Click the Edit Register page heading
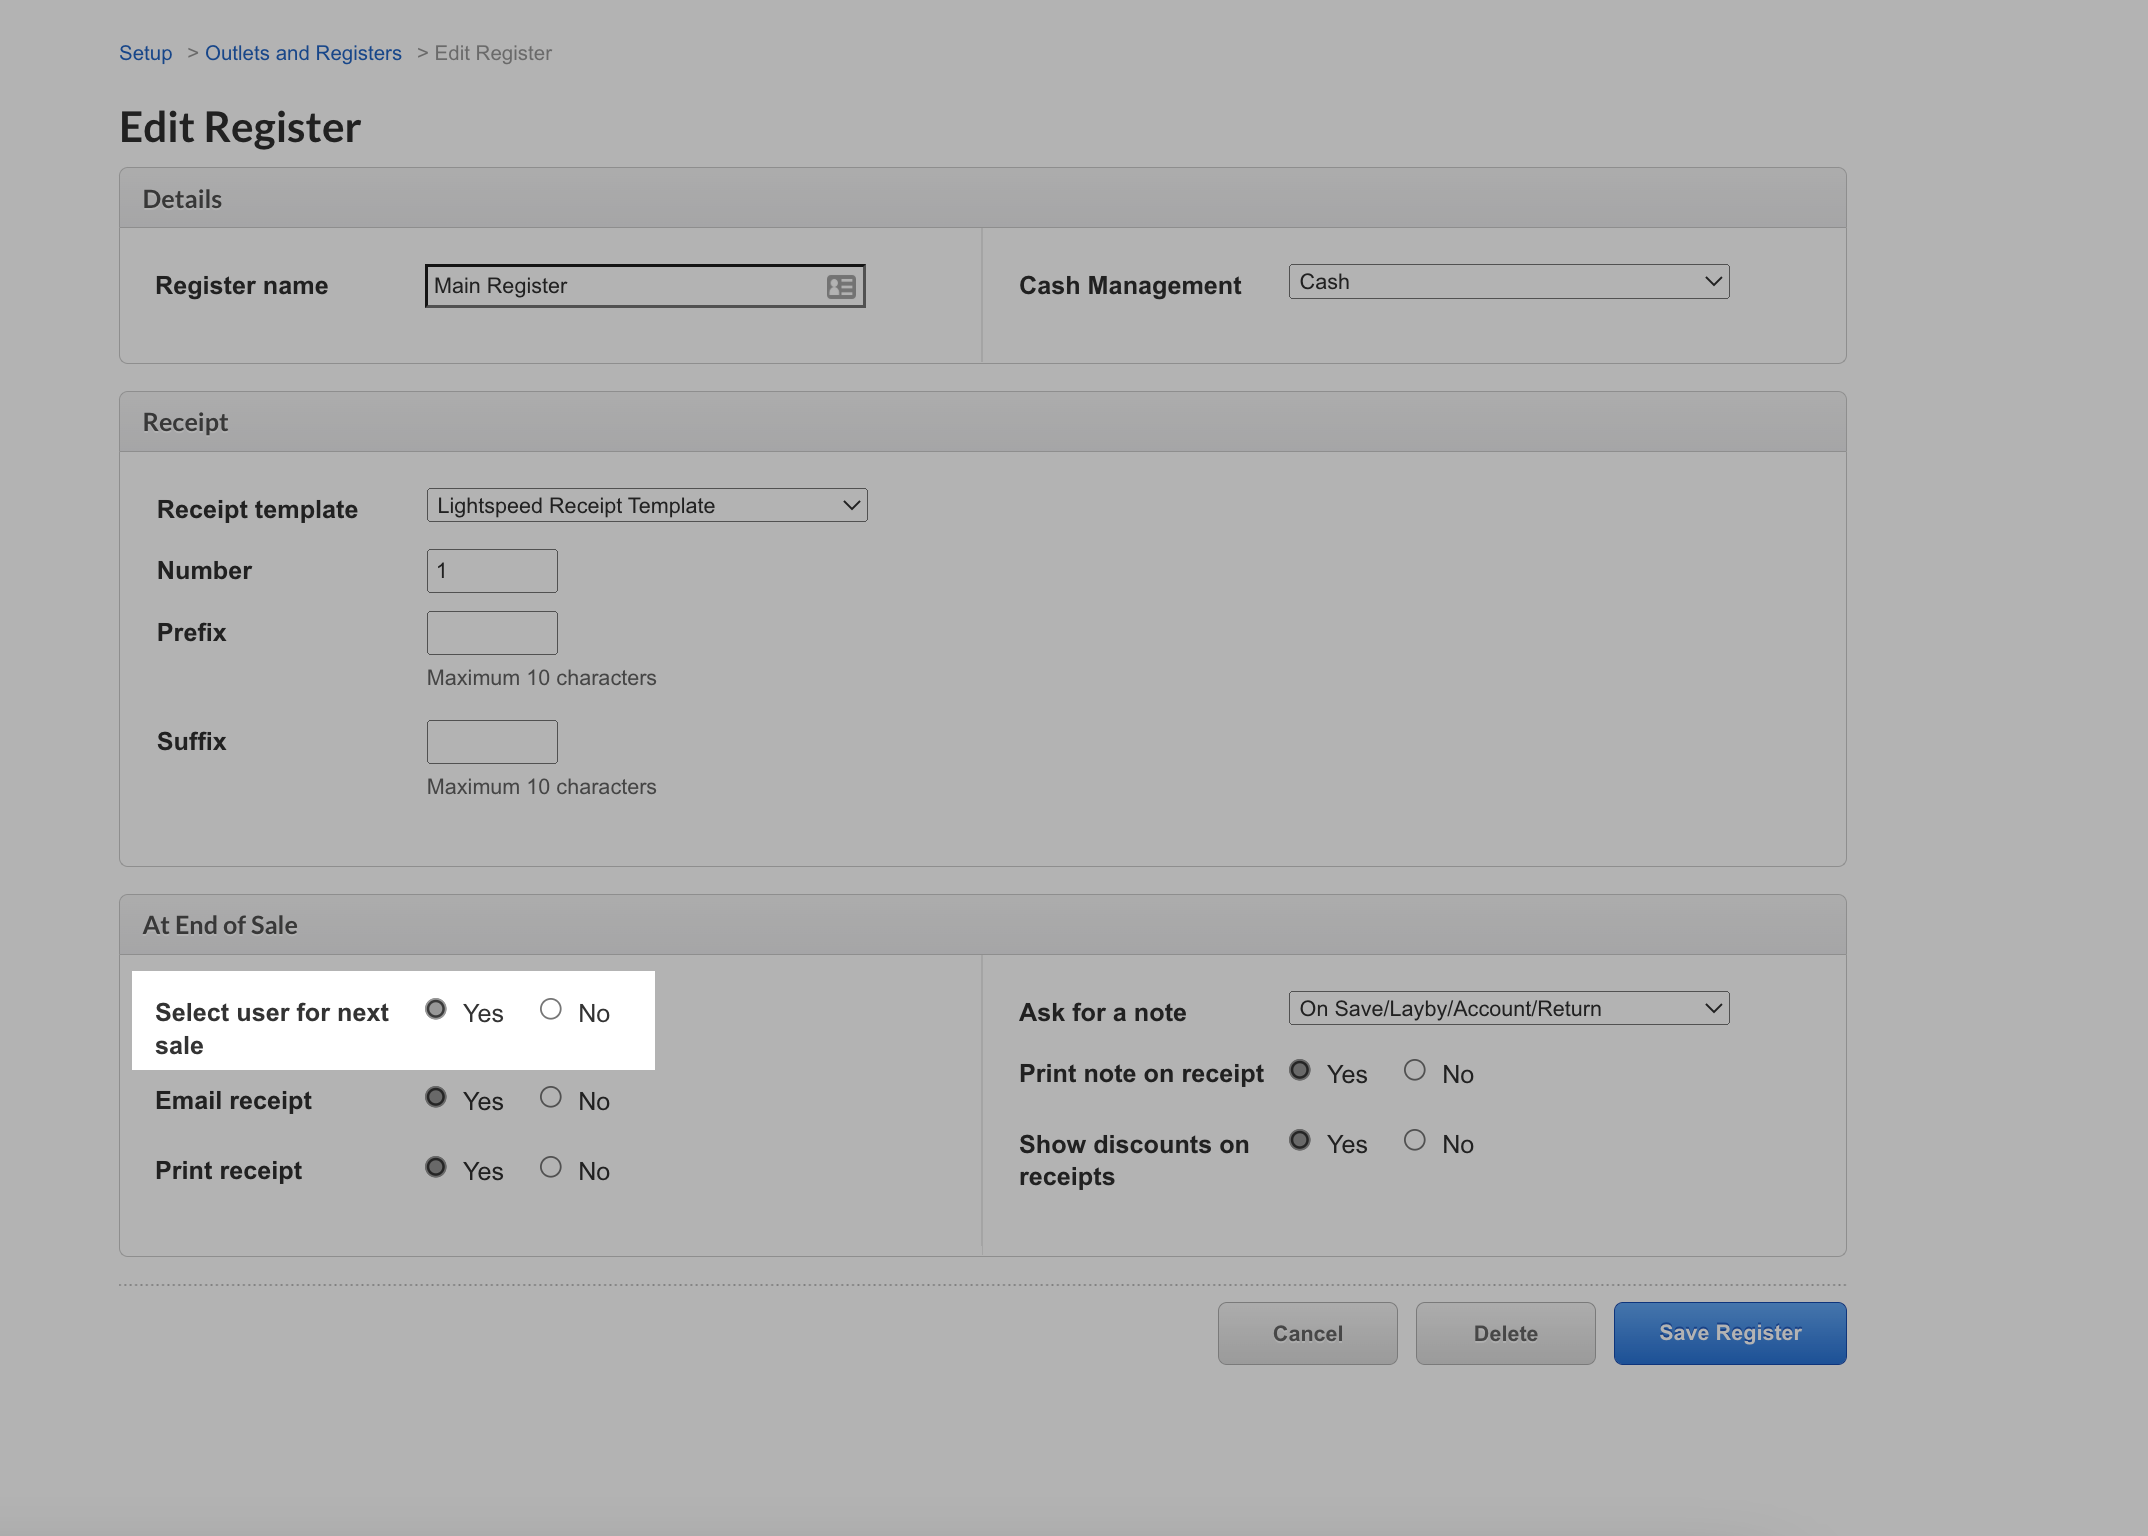 tap(240, 126)
